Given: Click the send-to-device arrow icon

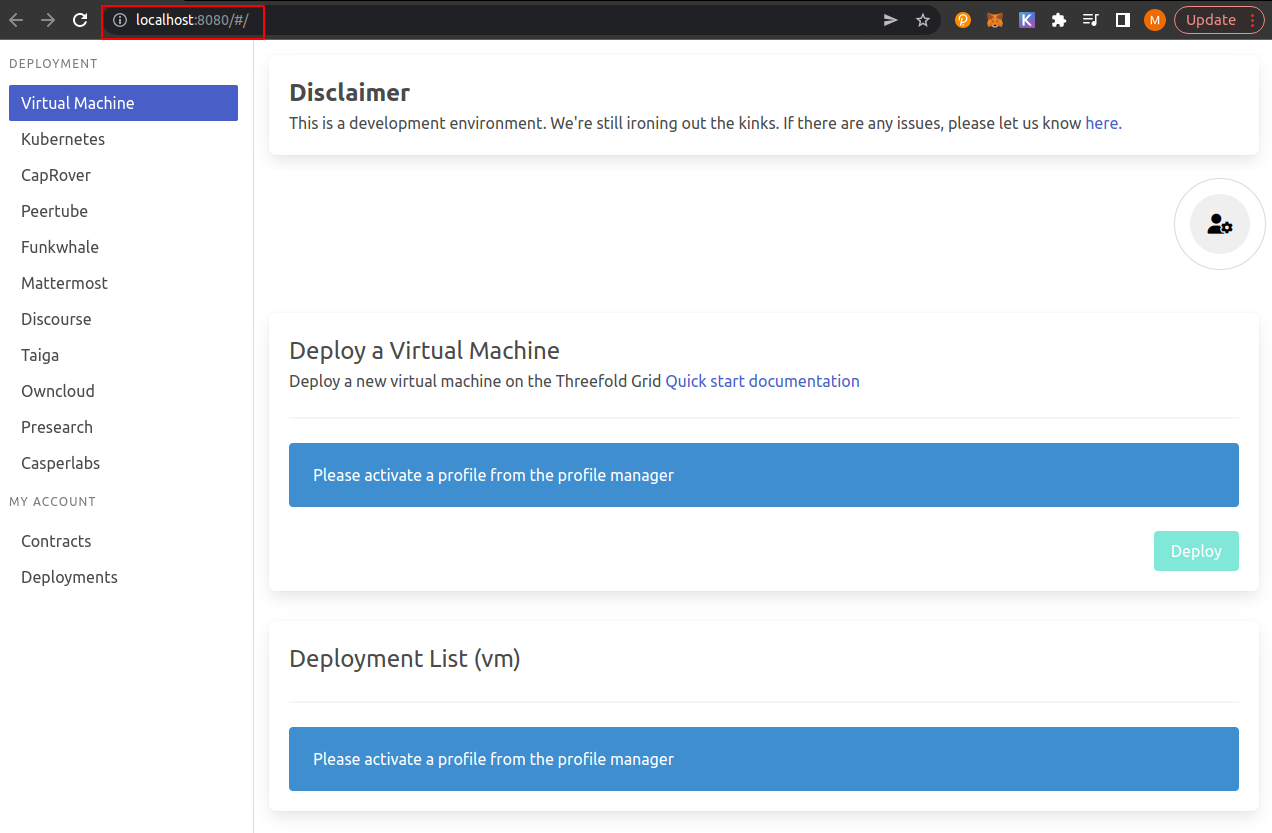Looking at the screenshot, I should coord(890,19).
